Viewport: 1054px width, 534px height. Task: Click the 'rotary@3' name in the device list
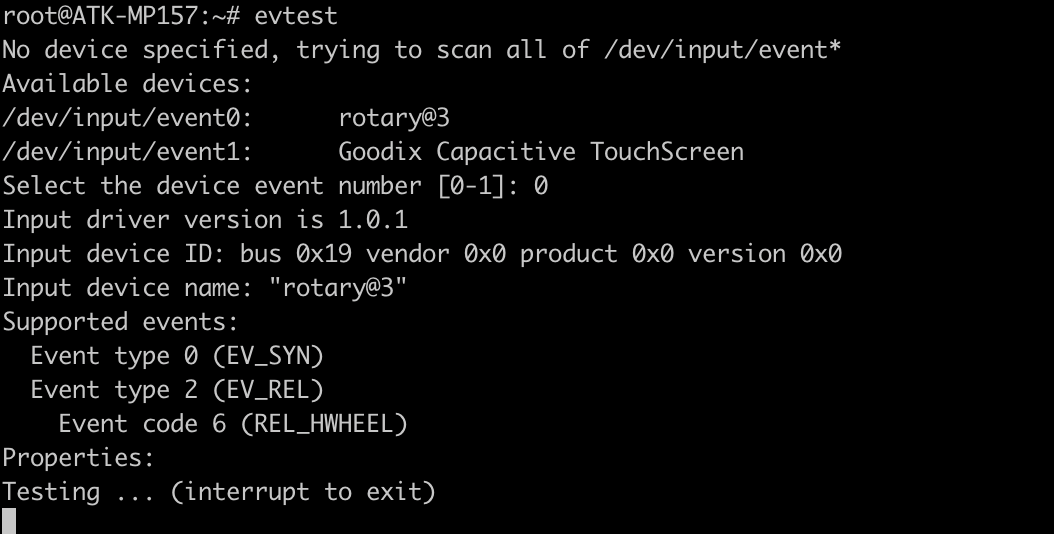click(x=394, y=118)
